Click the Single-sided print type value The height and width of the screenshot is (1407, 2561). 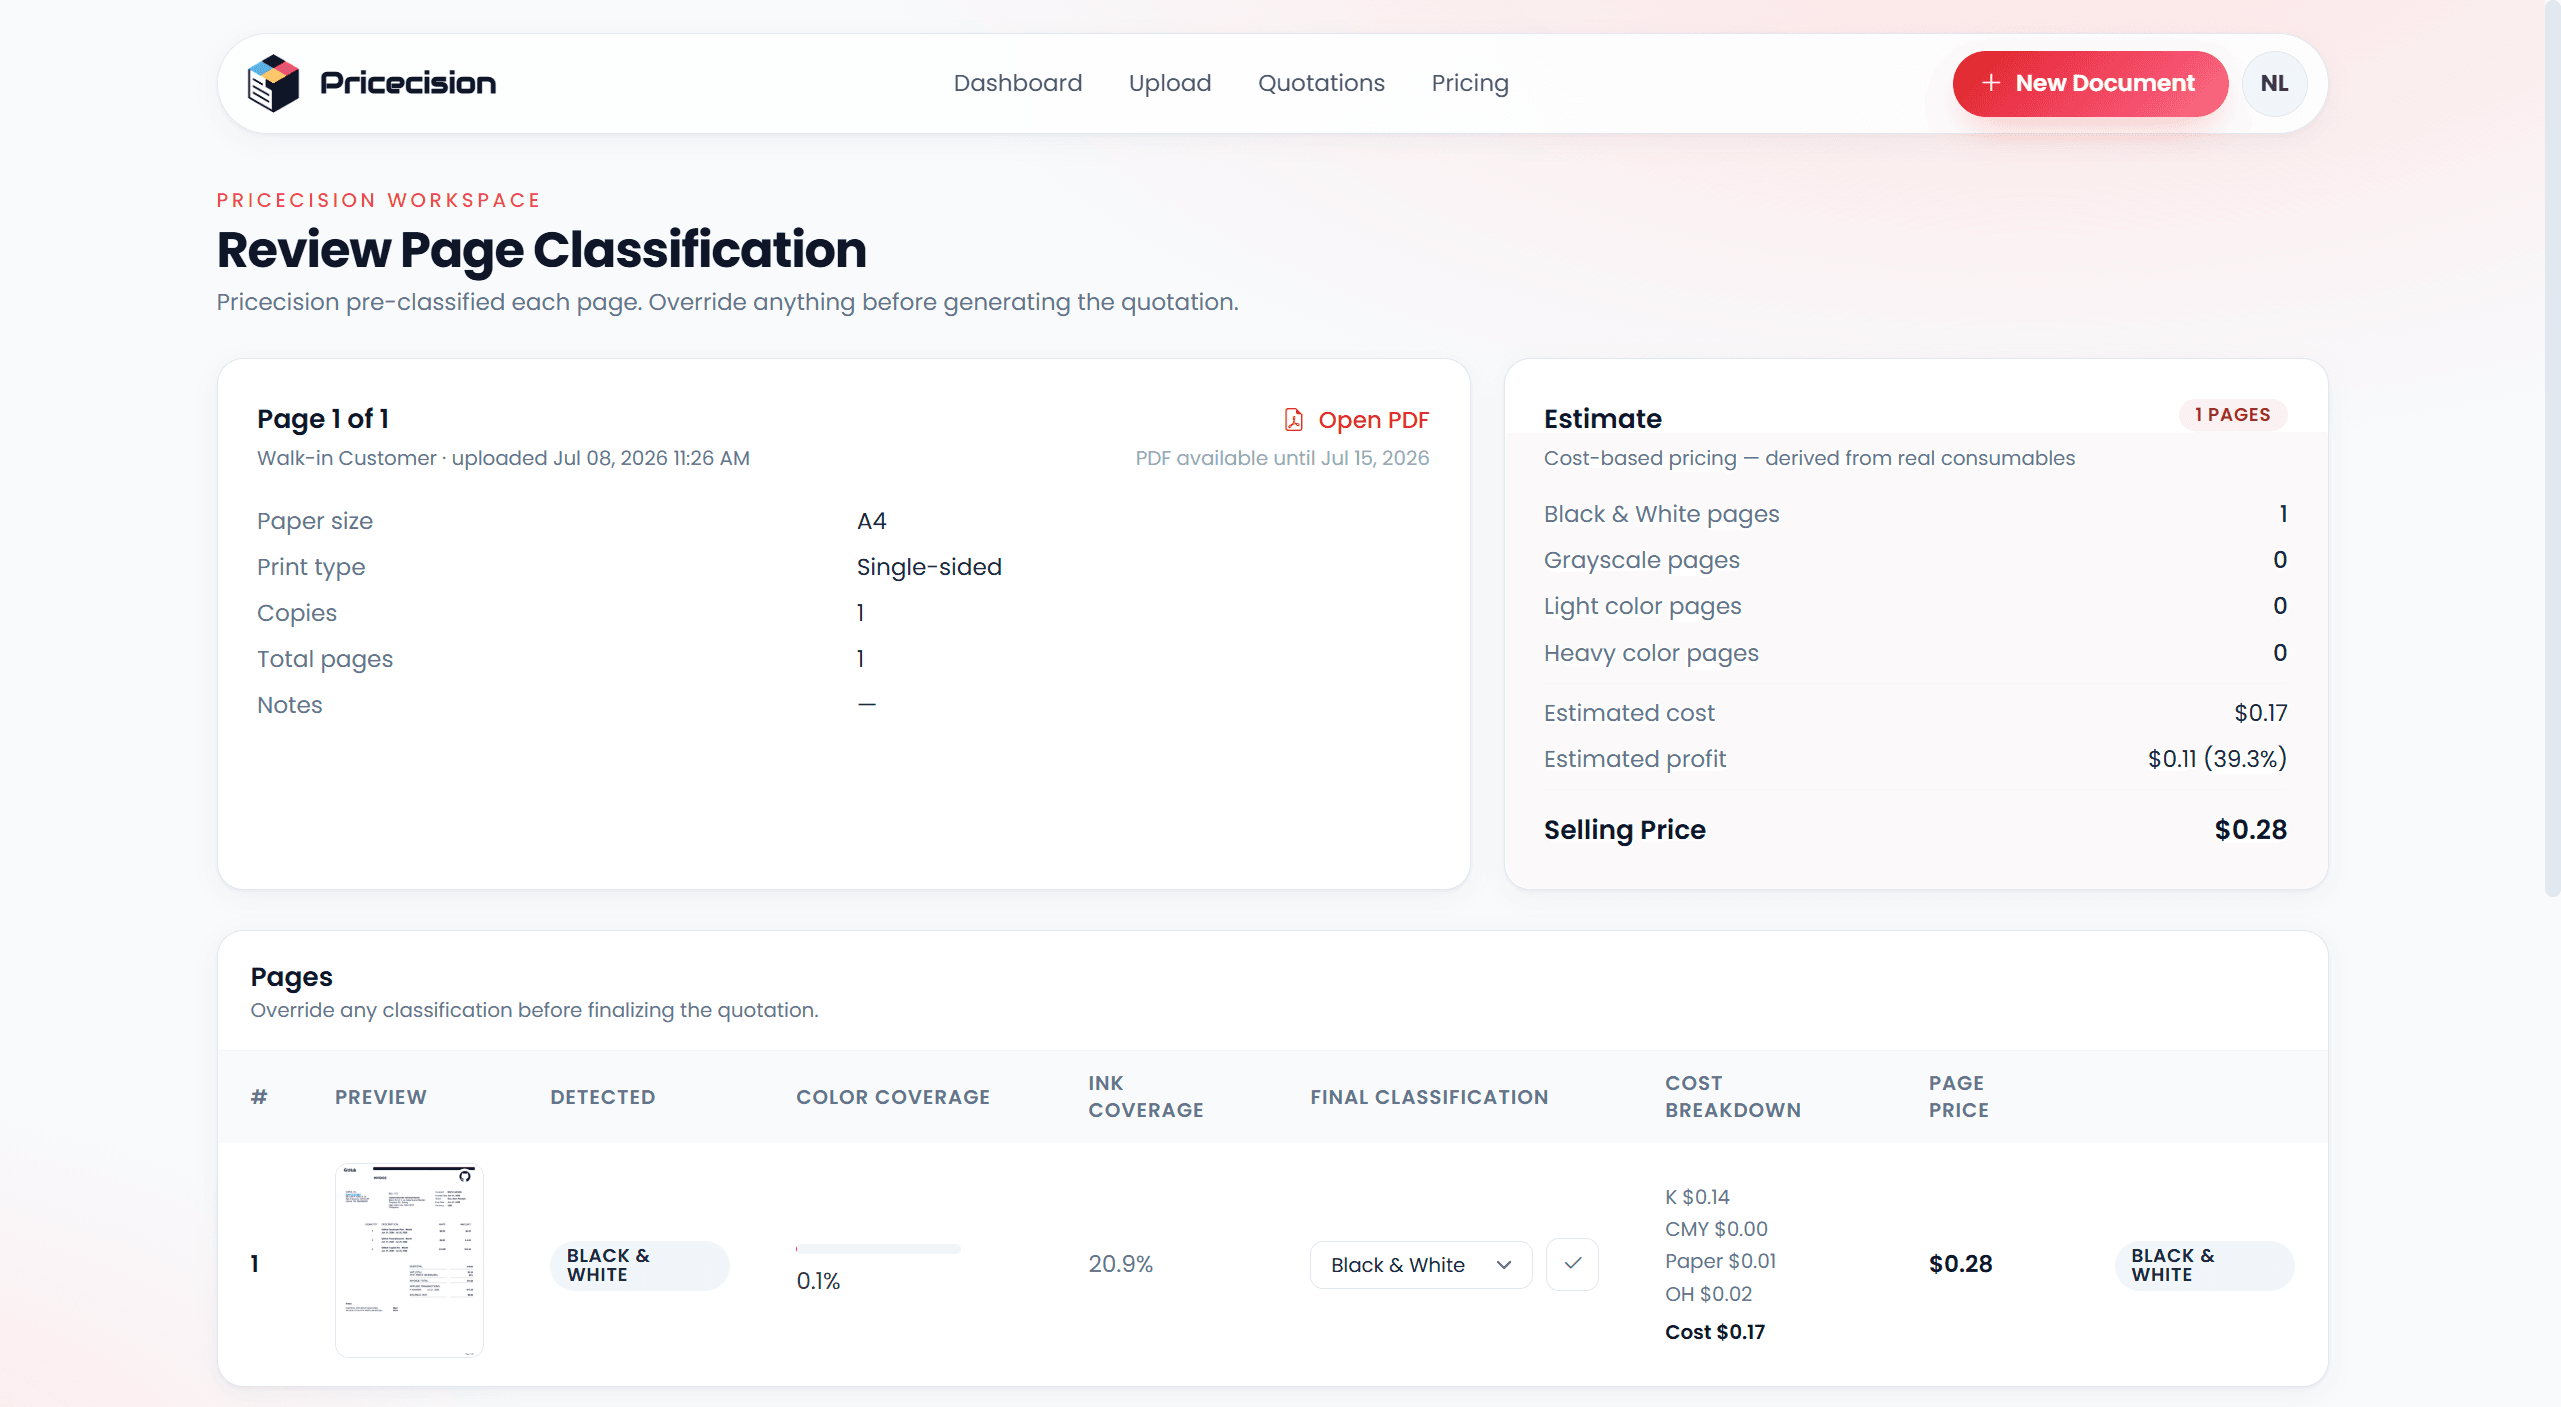pyautogui.click(x=929, y=567)
